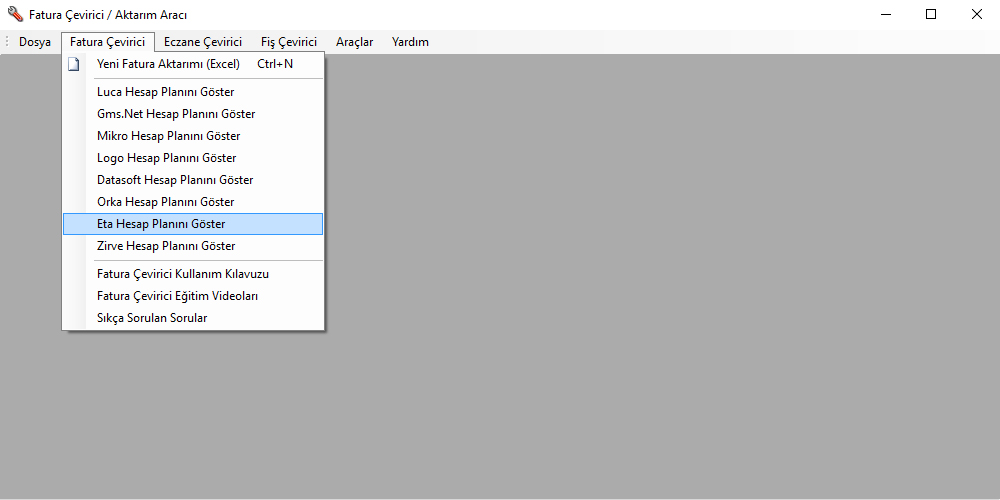
Task: Click the wrench app icon in title bar
Action: (15, 14)
